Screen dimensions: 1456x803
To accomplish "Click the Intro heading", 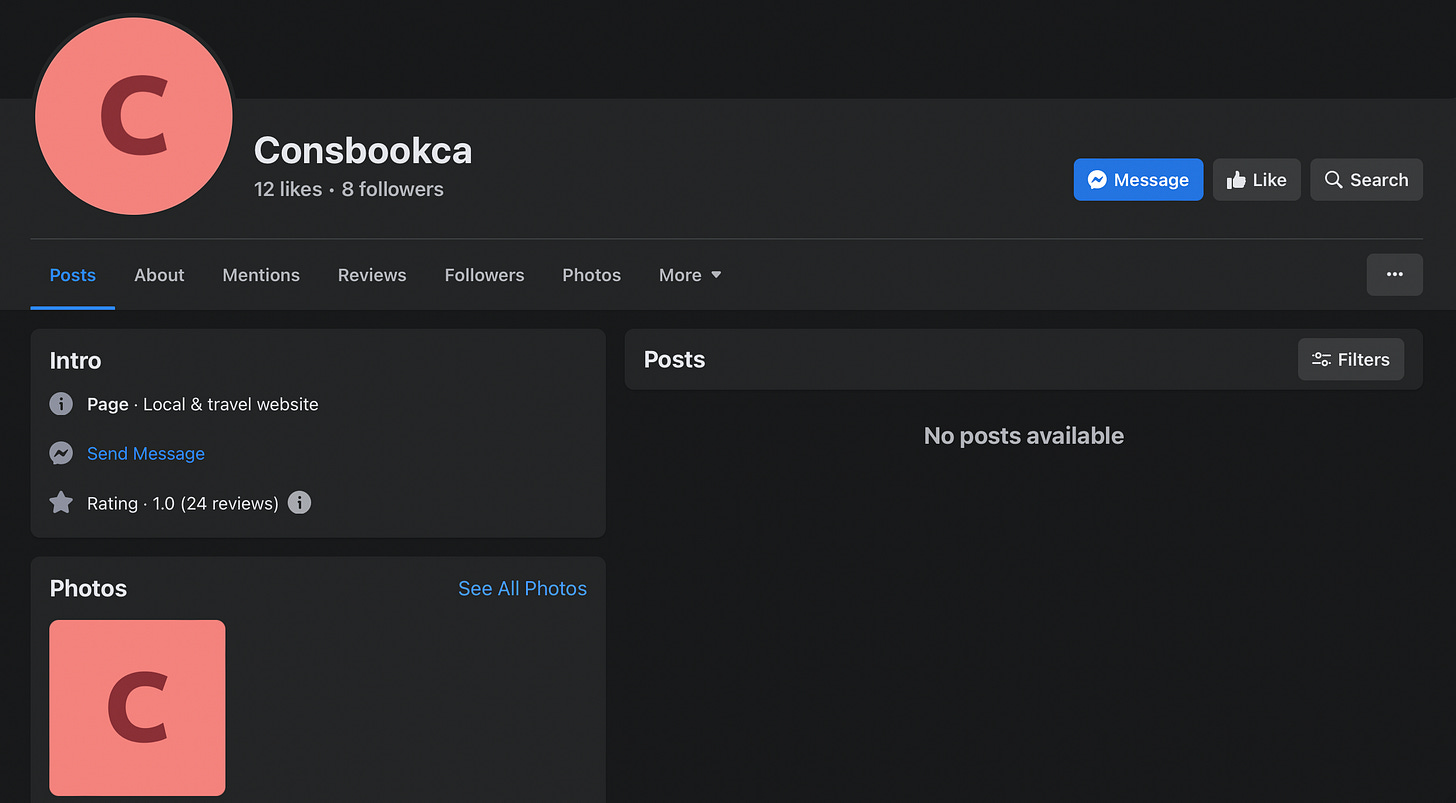I will [76, 361].
